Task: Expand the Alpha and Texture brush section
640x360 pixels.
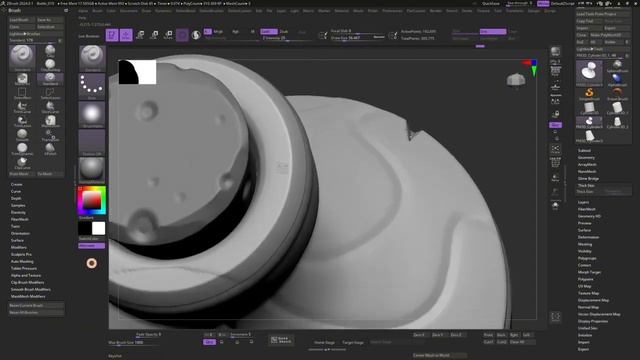Action: tap(26, 276)
